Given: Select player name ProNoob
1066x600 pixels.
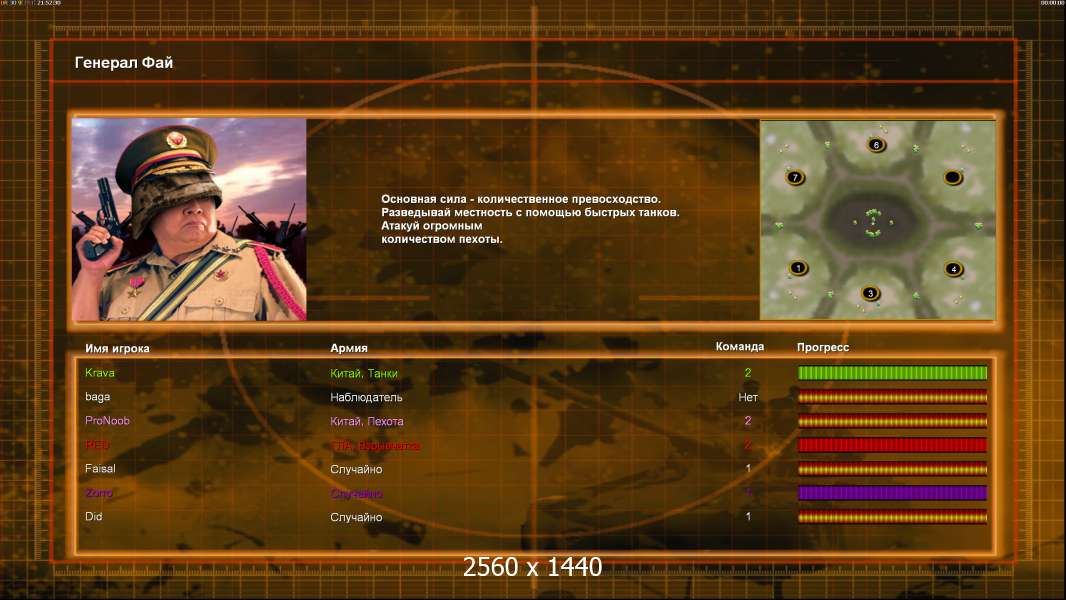Looking at the screenshot, I should 107,421.
